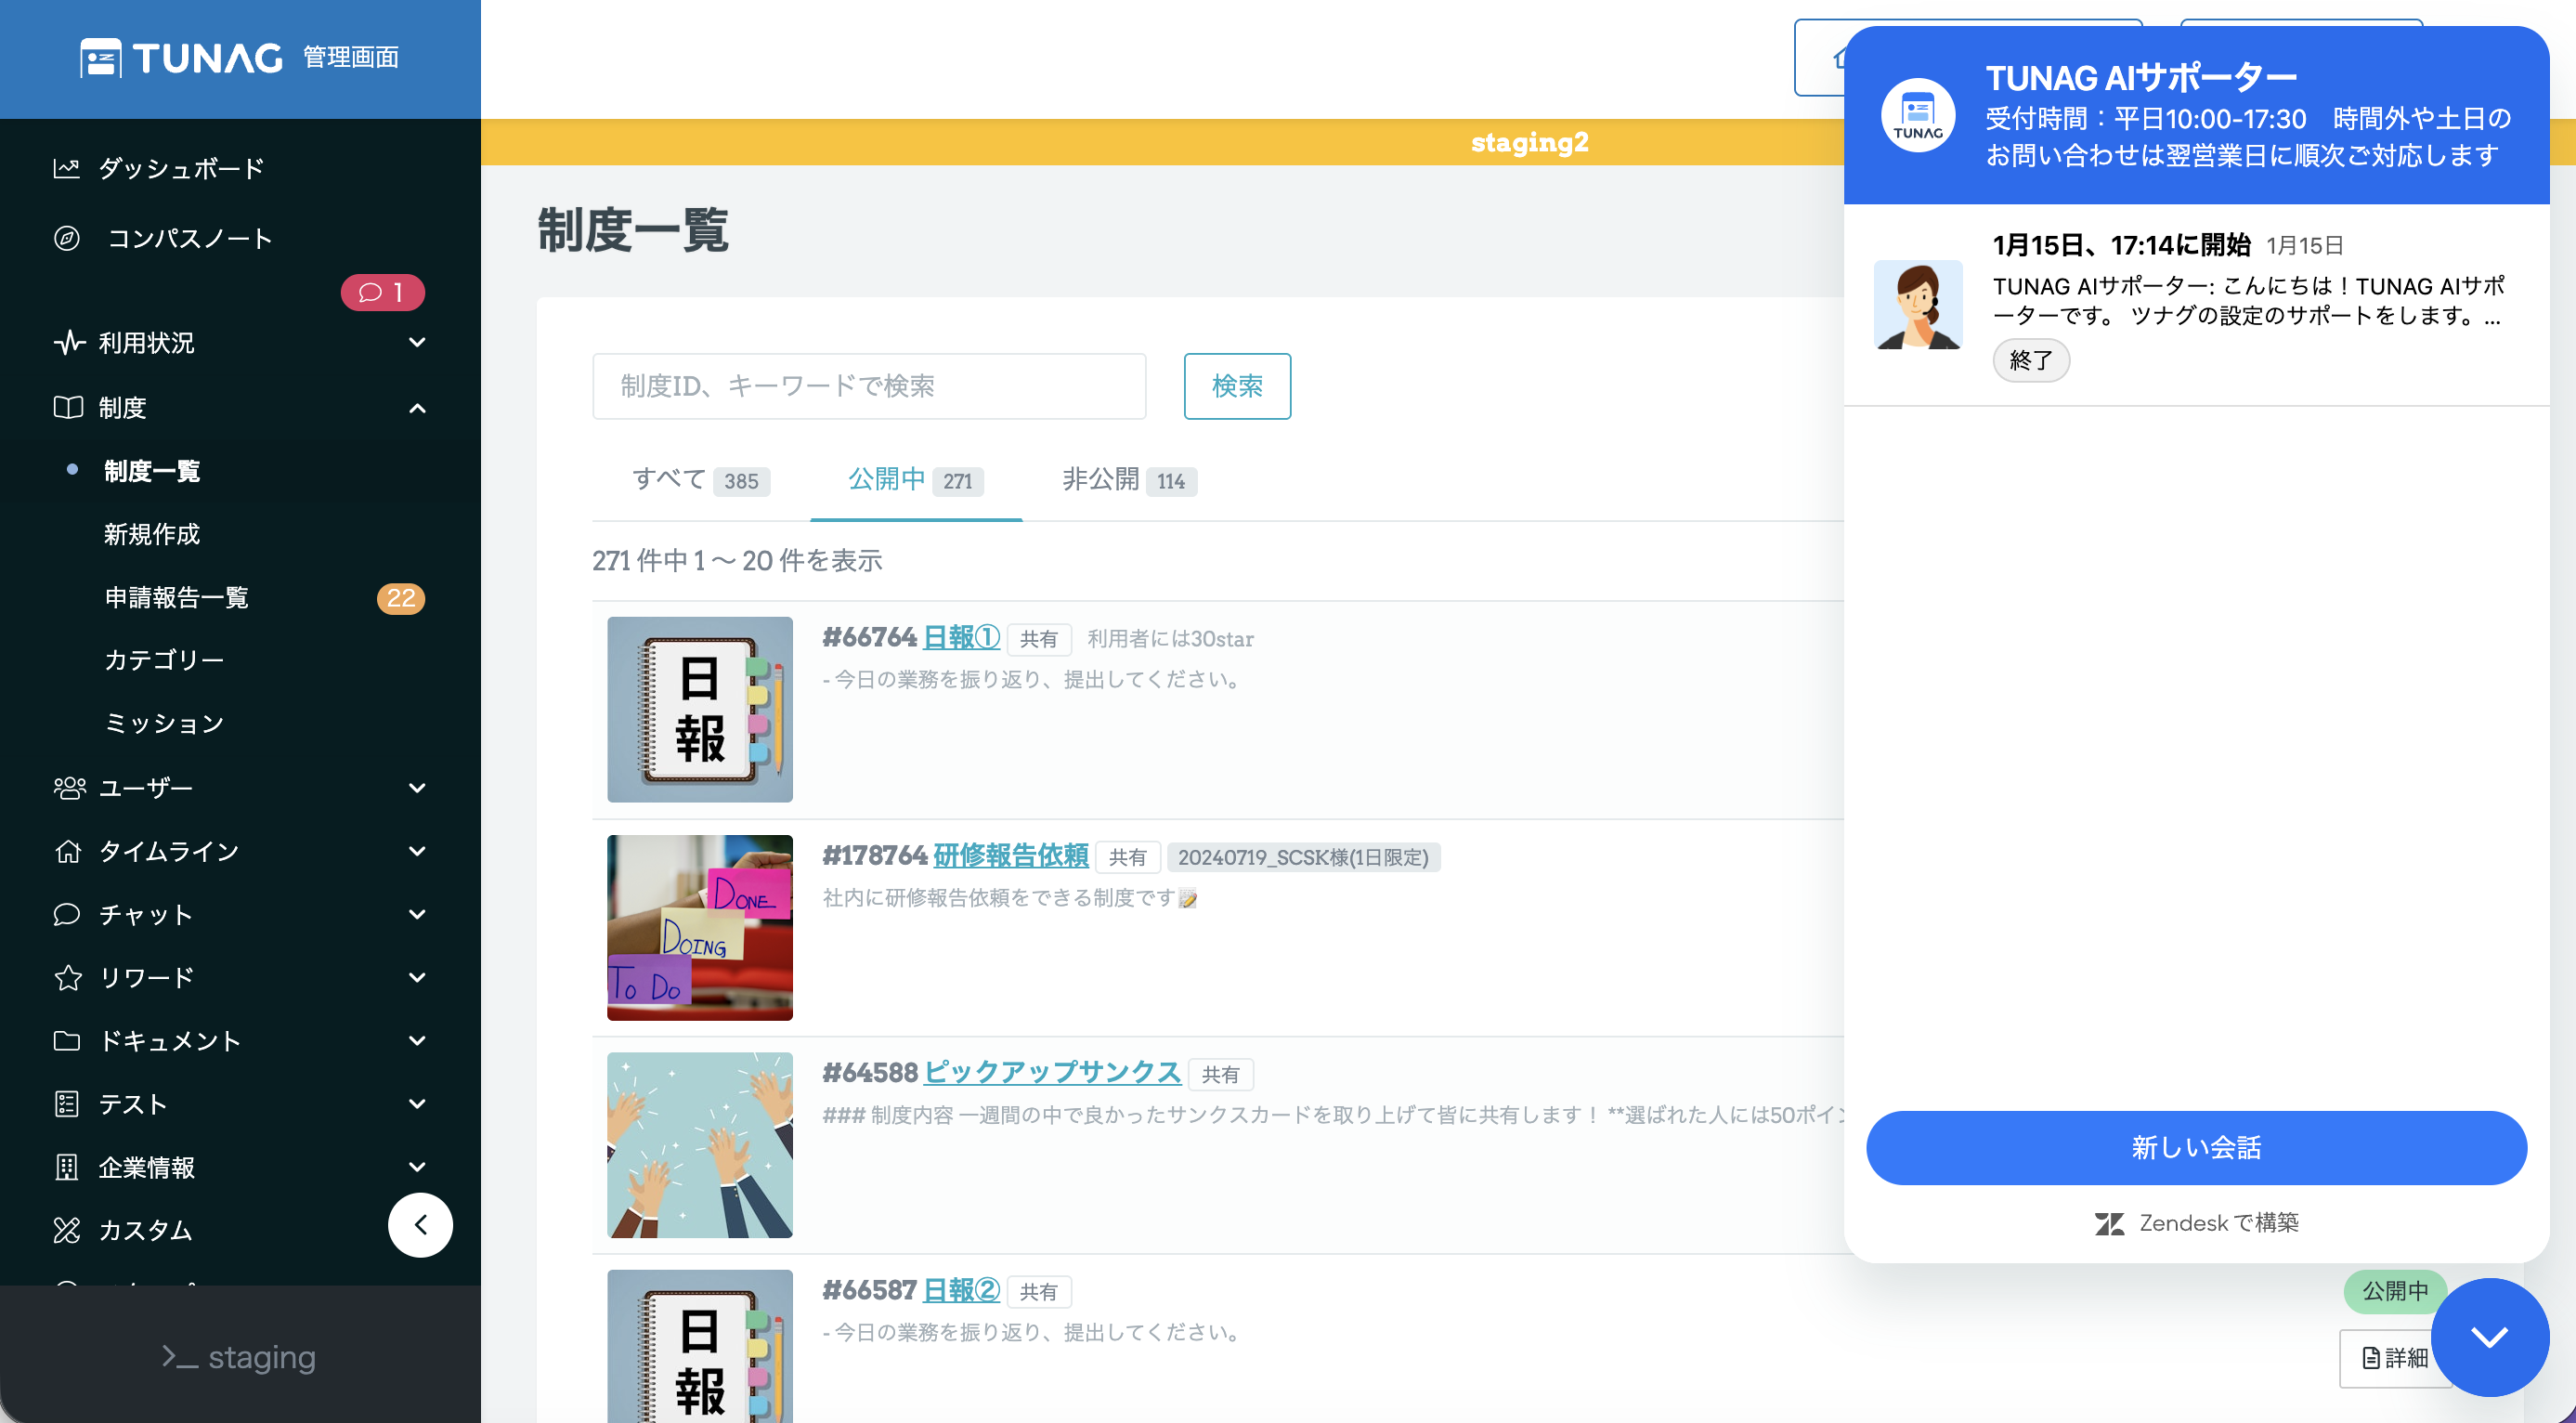Switch to the 非公開 114 tab

pyautogui.click(x=1128, y=480)
